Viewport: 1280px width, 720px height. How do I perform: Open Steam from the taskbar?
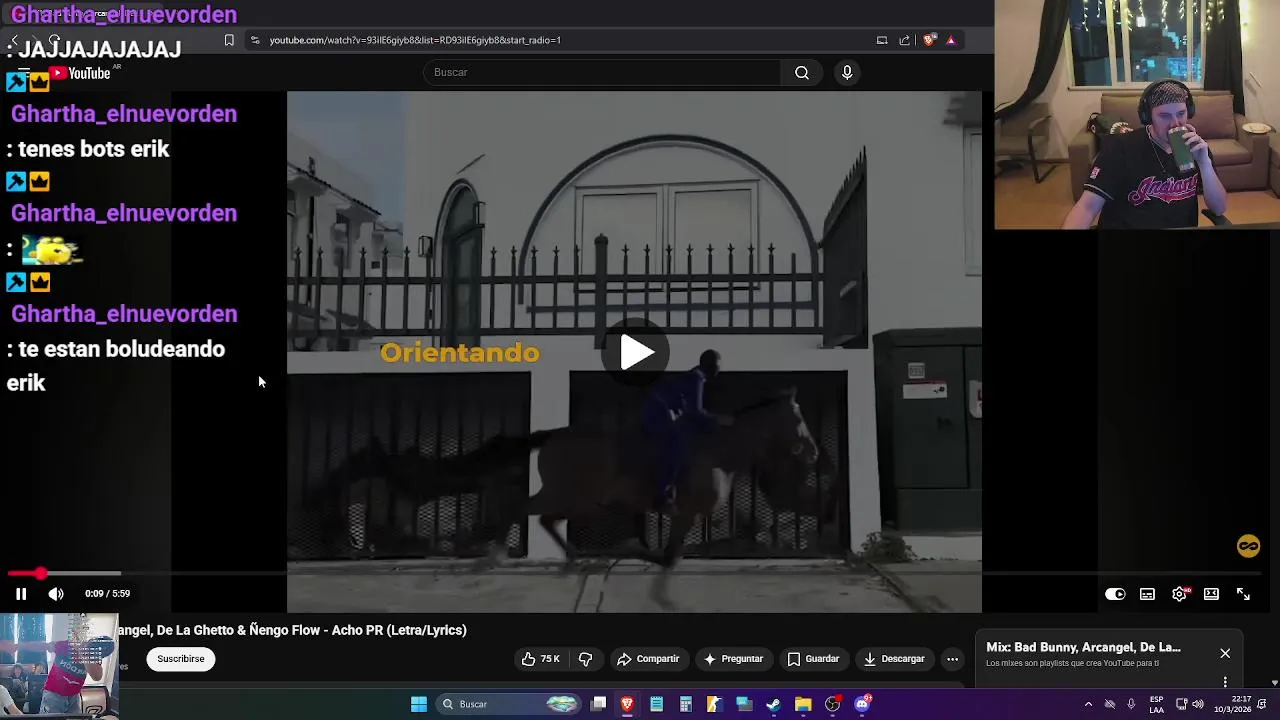(773, 704)
